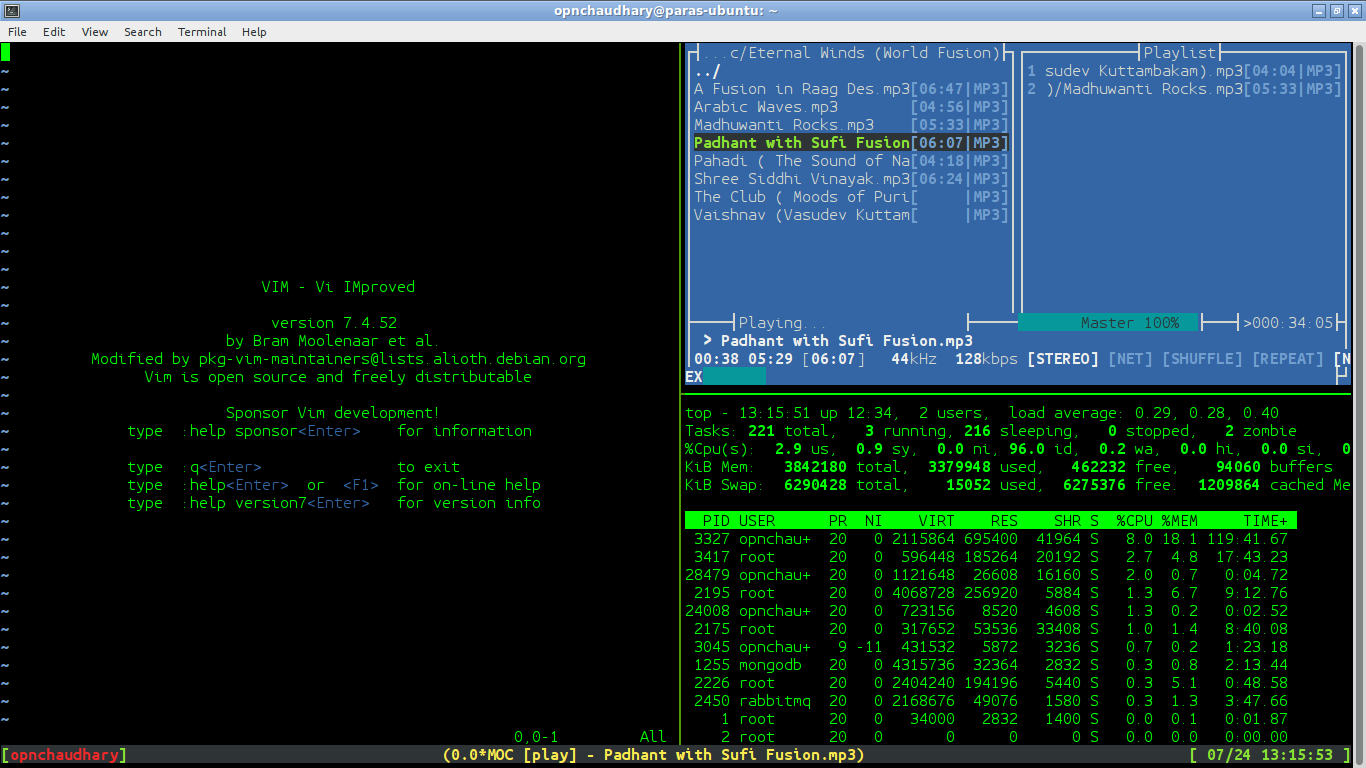Maximize the terminal window
This screenshot has height=768, width=1366.
click(1336, 10)
